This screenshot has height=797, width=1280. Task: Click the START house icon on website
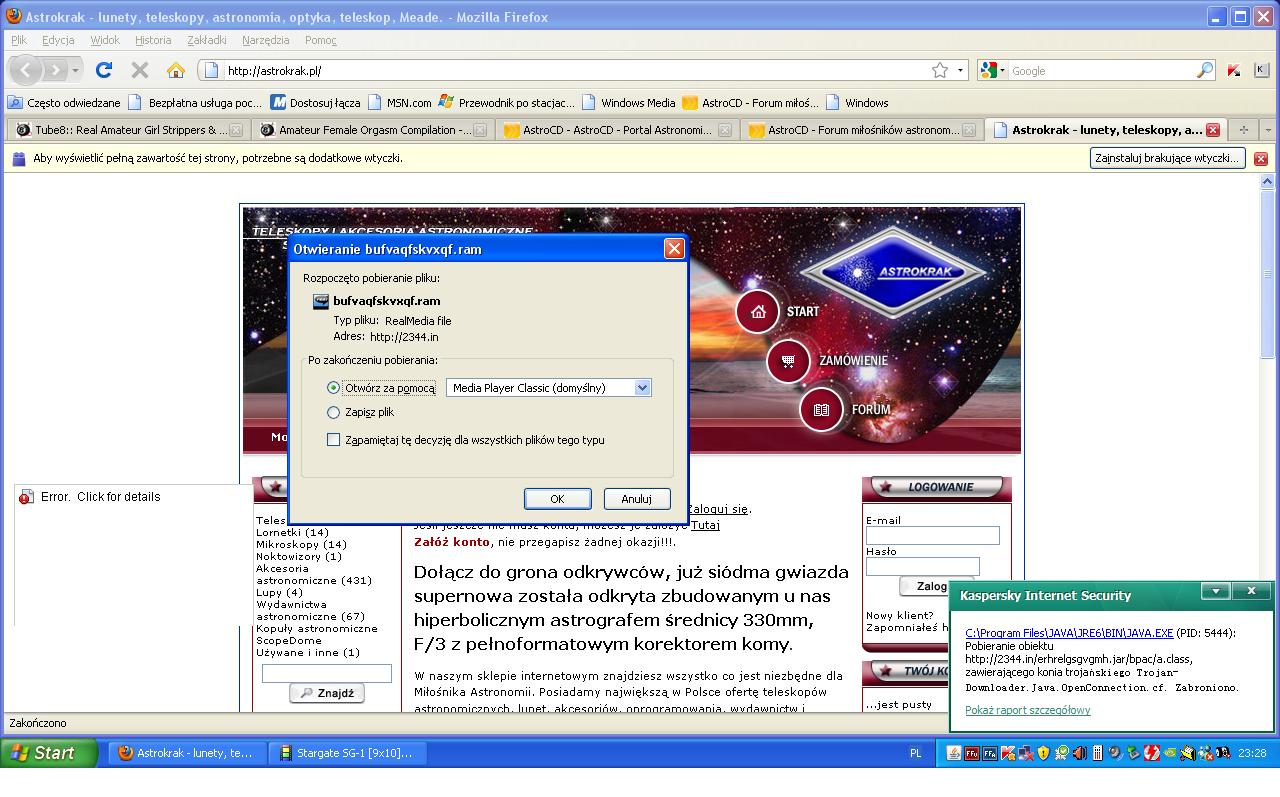758,311
